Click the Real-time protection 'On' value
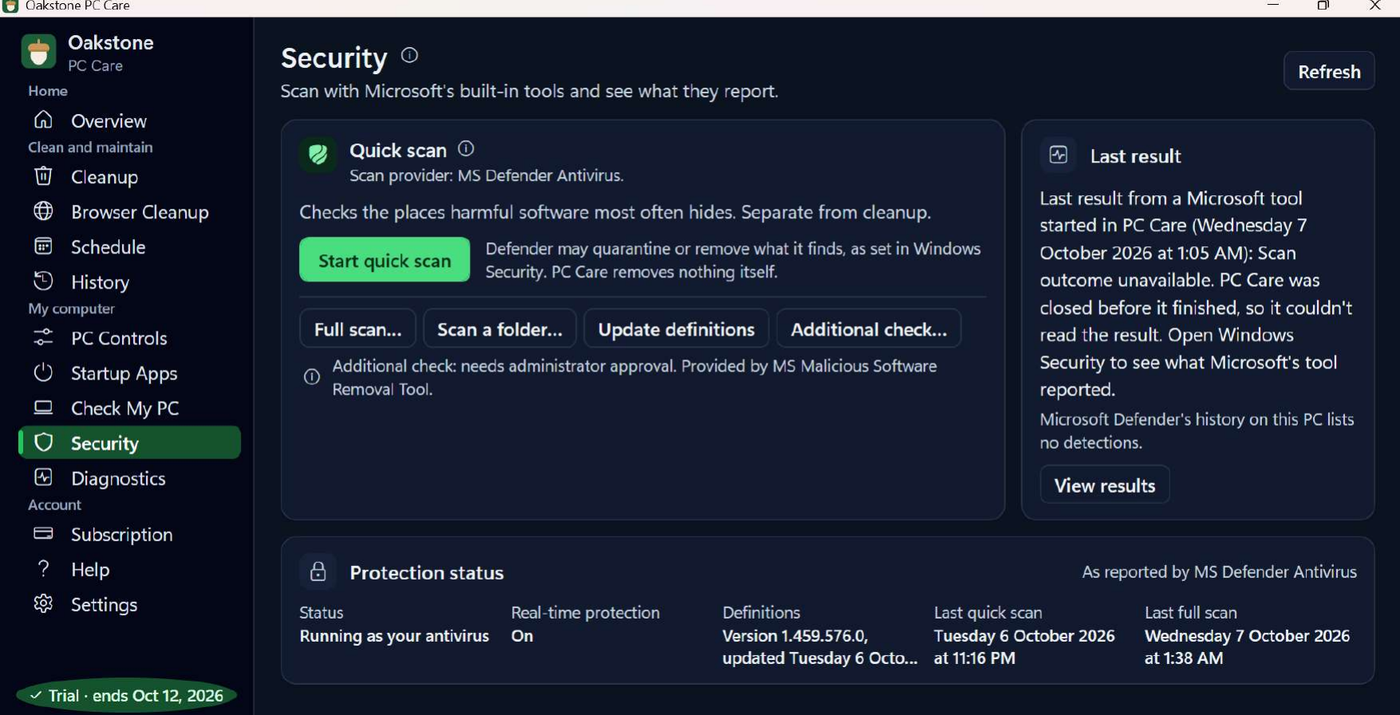Viewport: 1400px width, 715px height. coord(522,636)
